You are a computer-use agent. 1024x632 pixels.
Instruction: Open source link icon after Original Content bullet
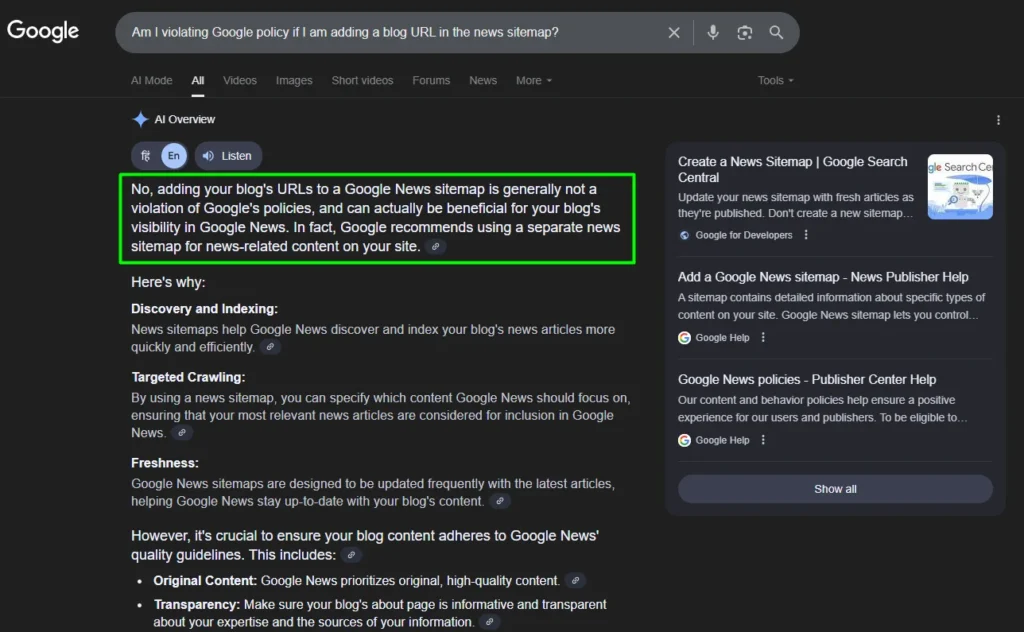[x=575, y=580]
